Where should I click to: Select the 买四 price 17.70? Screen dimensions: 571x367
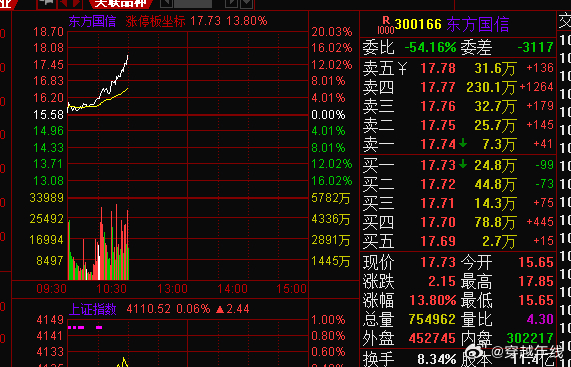coord(438,222)
